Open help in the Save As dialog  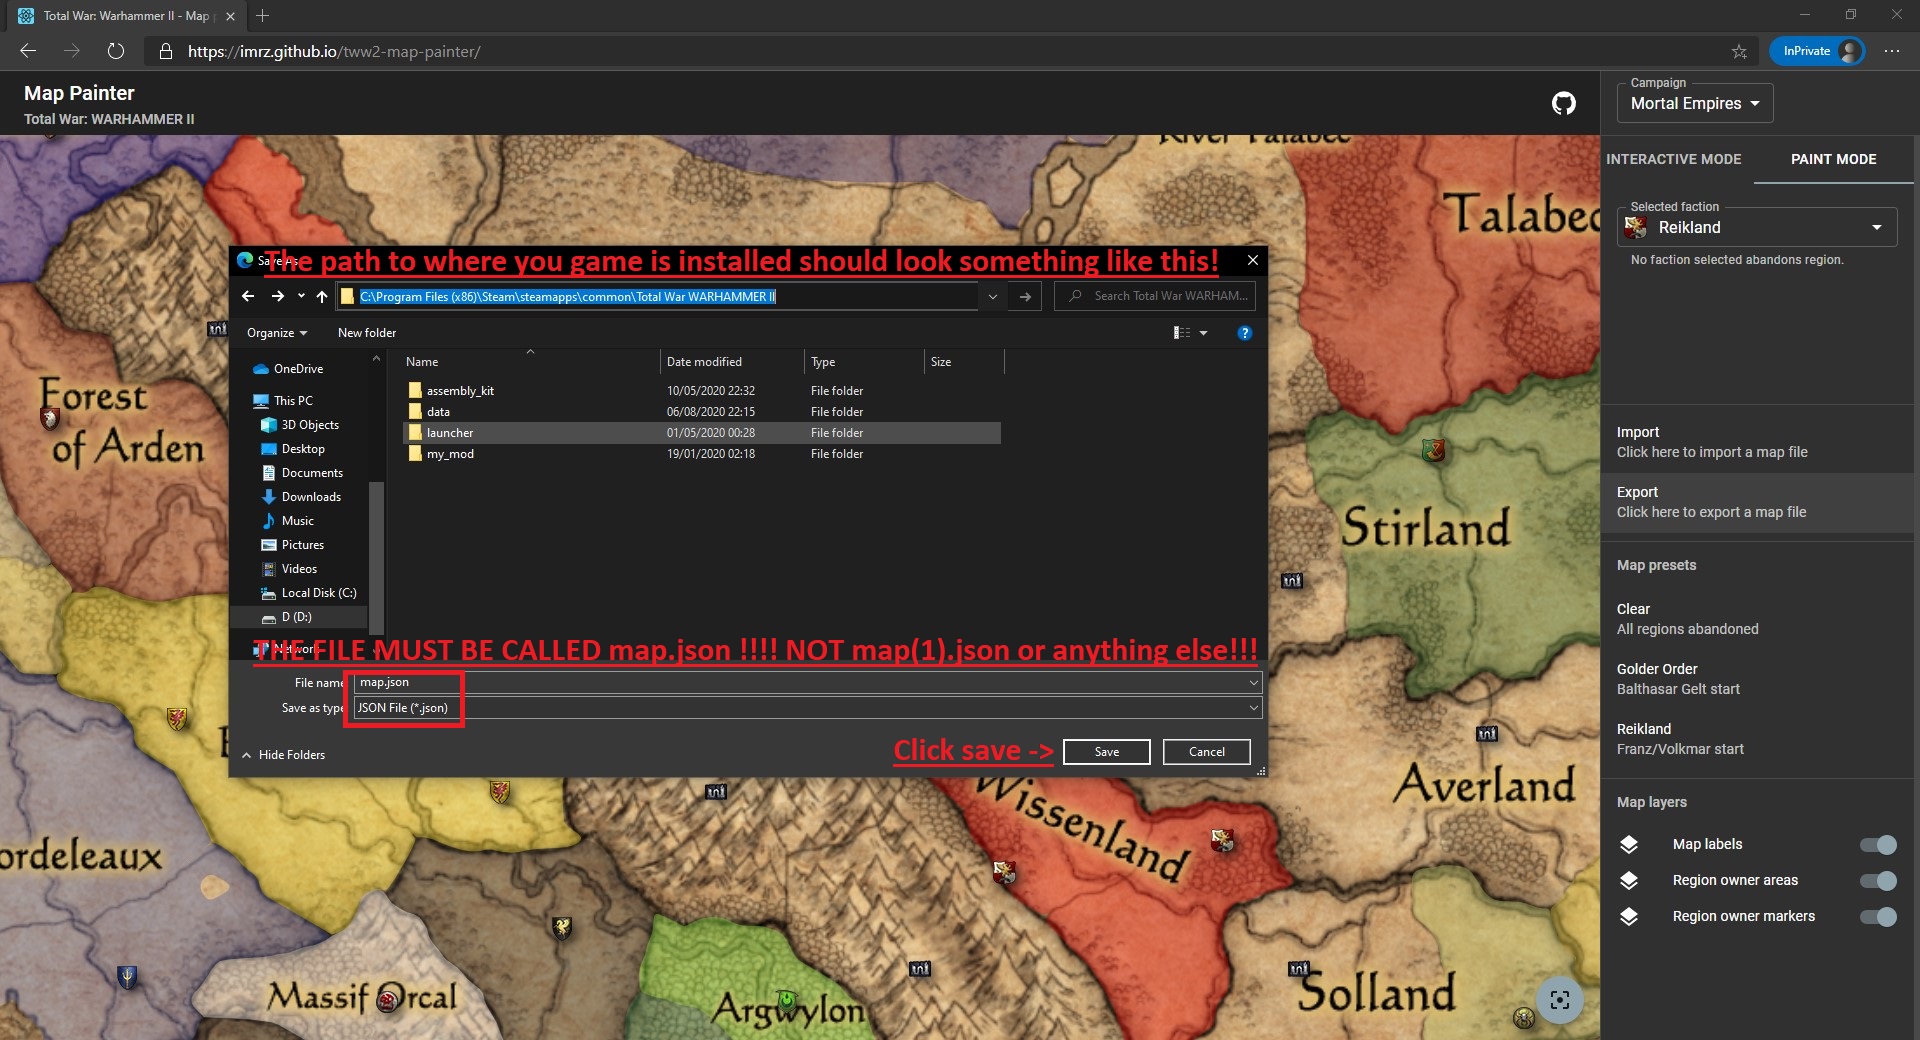point(1244,333)
